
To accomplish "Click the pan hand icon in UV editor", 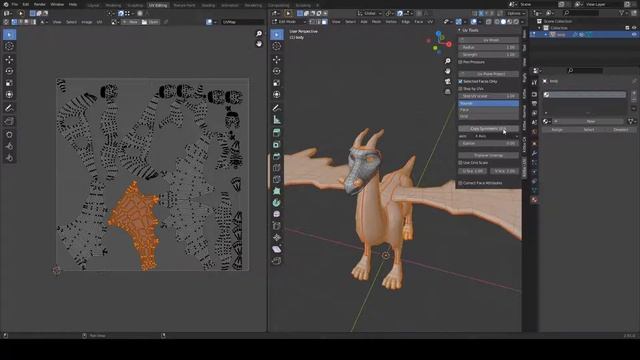I will coord(259,43).
